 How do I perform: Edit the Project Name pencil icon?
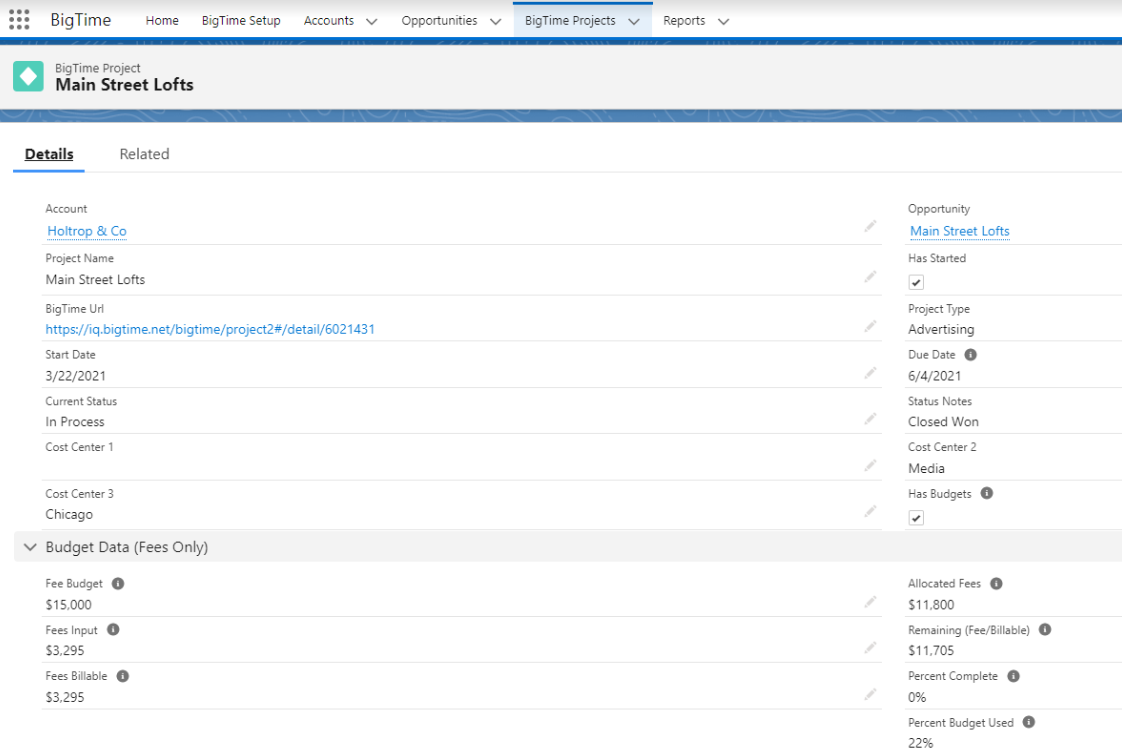[870, 276]
